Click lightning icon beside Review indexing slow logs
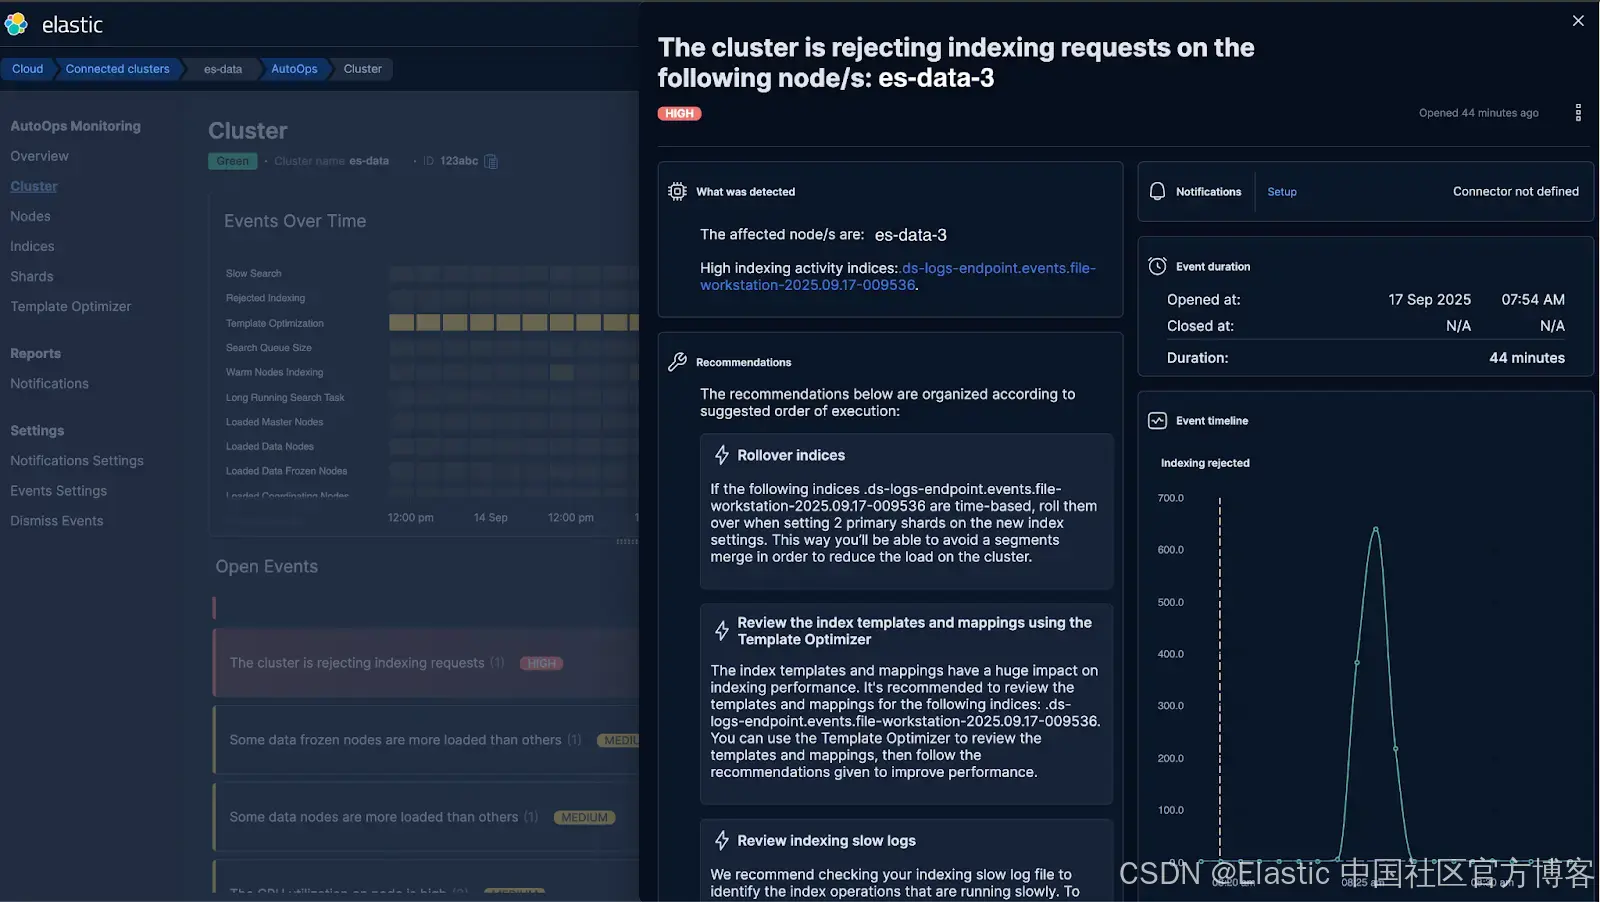Viewport: 1600px width, 902px height. [722, 841]
